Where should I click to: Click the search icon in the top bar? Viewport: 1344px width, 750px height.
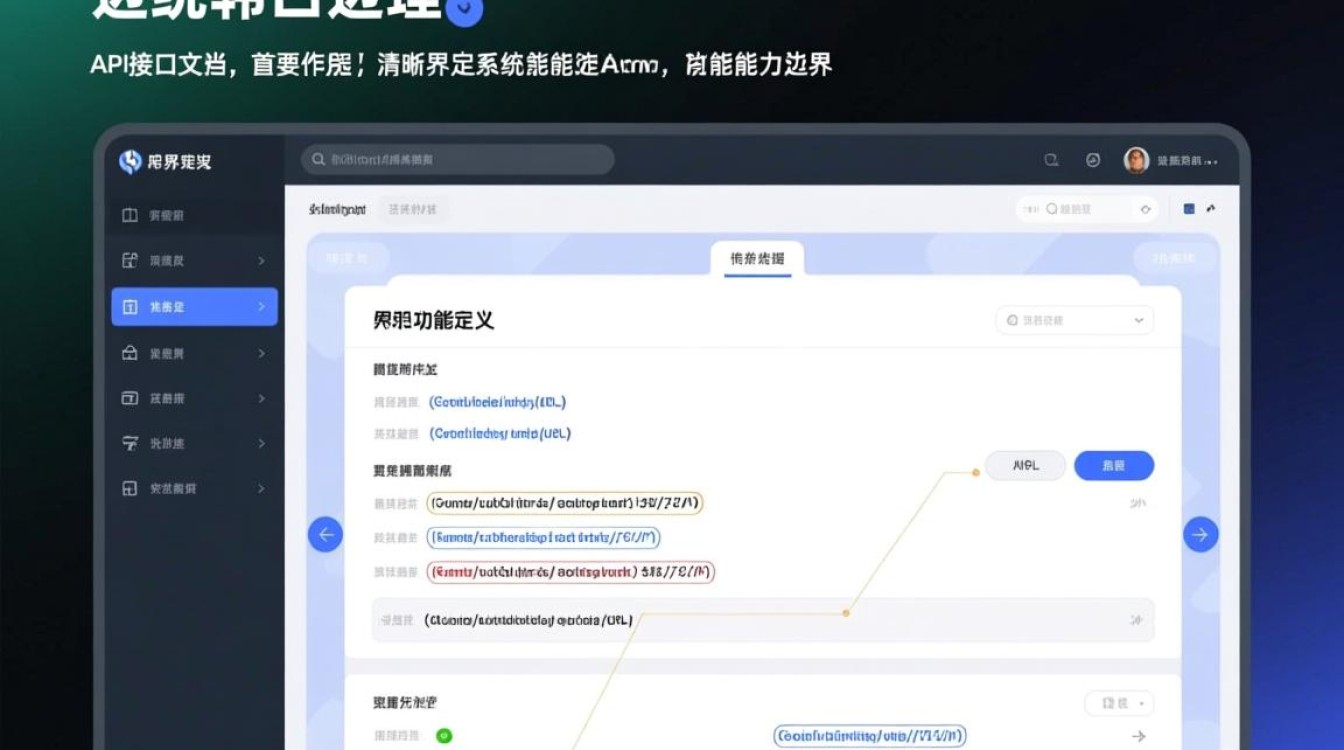point(1050,160)
